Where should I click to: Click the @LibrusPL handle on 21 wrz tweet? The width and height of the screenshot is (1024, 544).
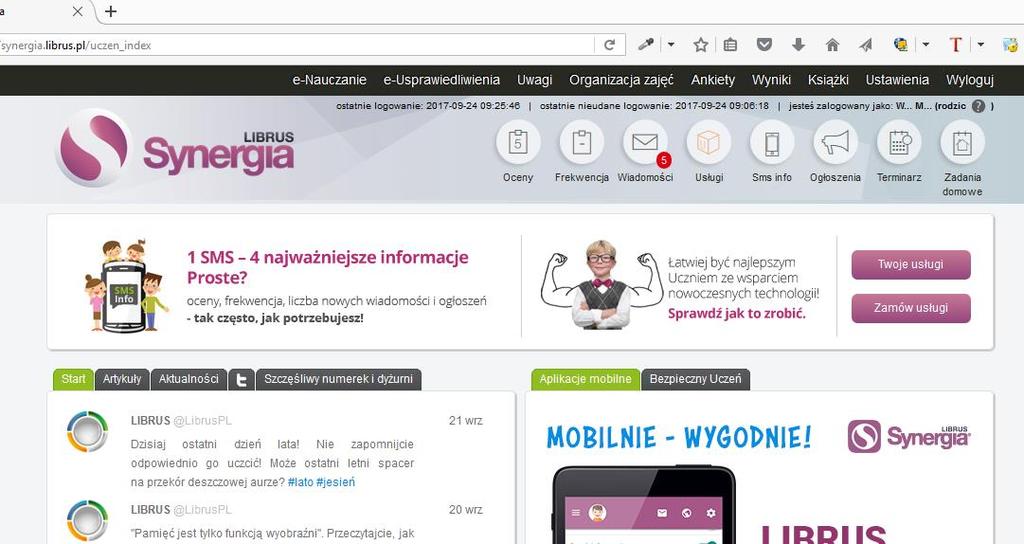tap(202, 421)
